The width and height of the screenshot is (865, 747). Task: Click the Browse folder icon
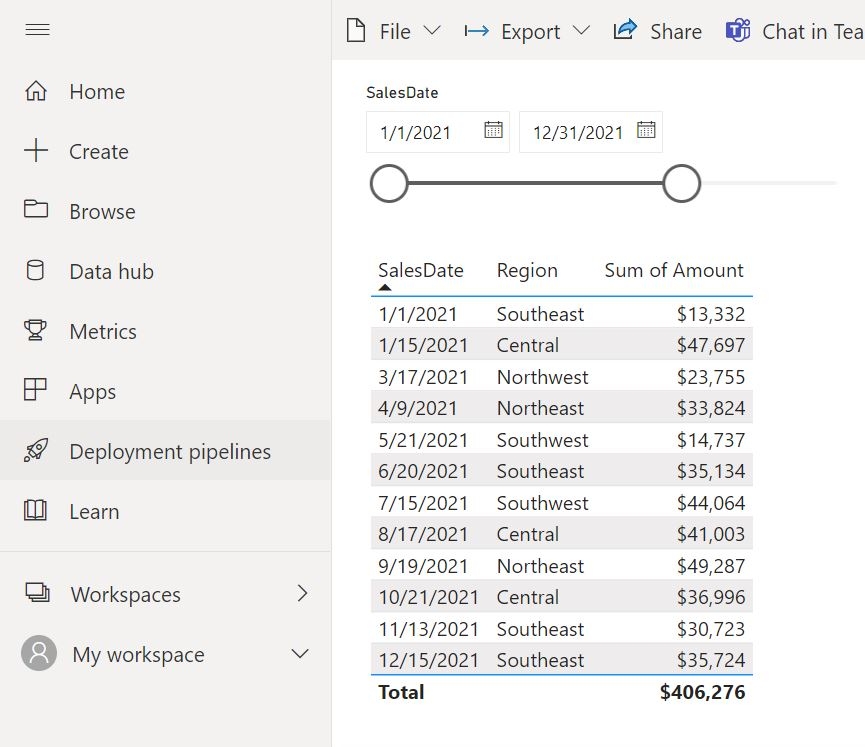click(x=38, y=211)
